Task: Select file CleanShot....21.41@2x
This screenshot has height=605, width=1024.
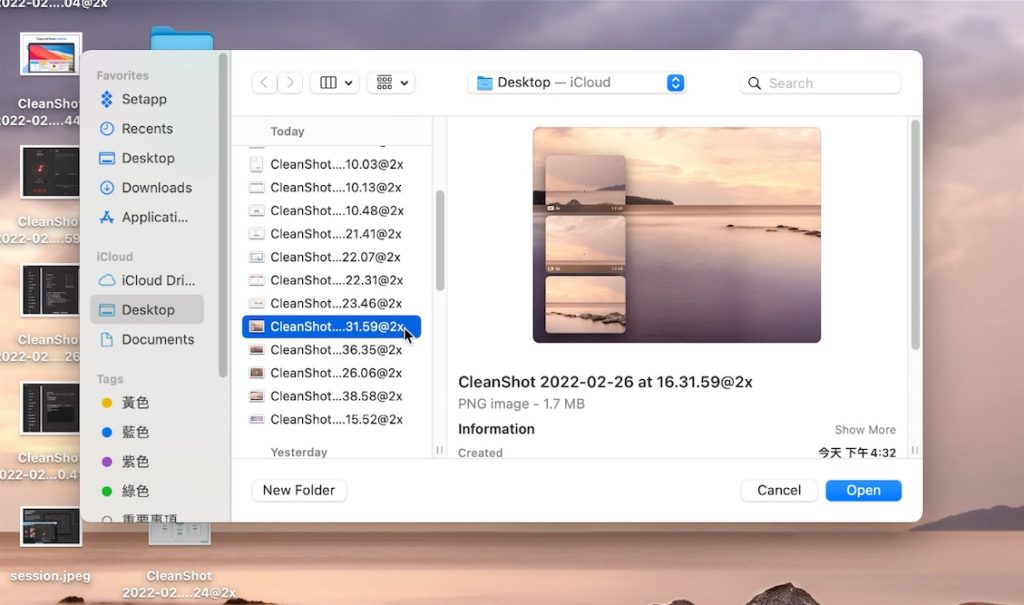Action: pyautogui.click(x=331, y=234)
